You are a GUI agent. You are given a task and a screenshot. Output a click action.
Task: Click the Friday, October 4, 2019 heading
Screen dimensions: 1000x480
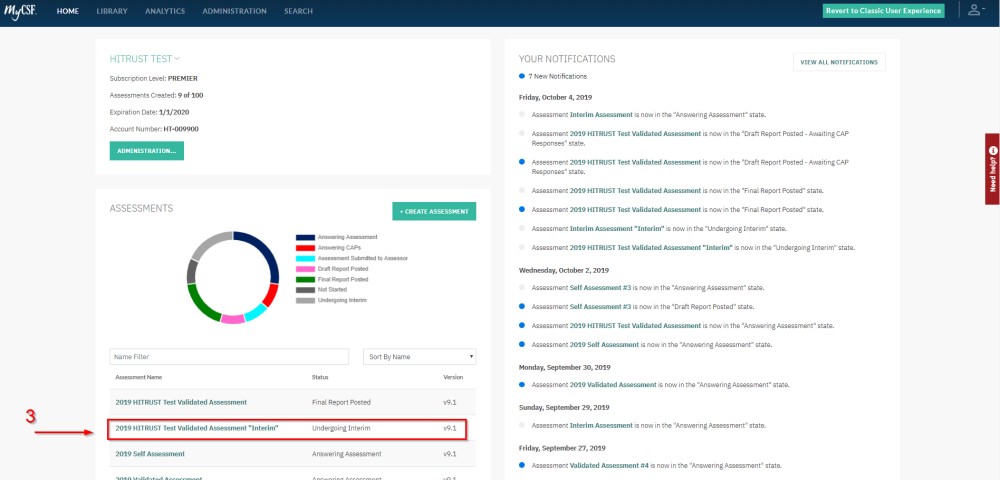[x=555, y=98]
